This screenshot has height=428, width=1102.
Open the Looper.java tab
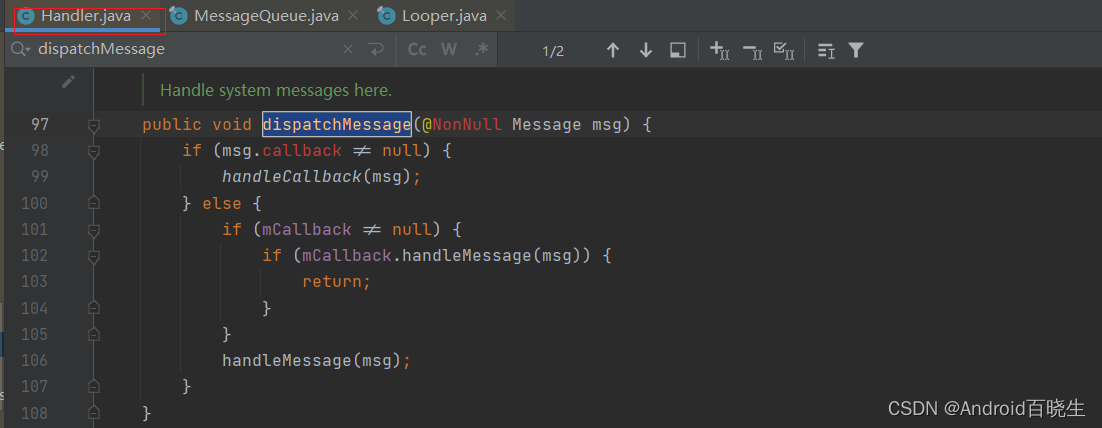(442, 15)
